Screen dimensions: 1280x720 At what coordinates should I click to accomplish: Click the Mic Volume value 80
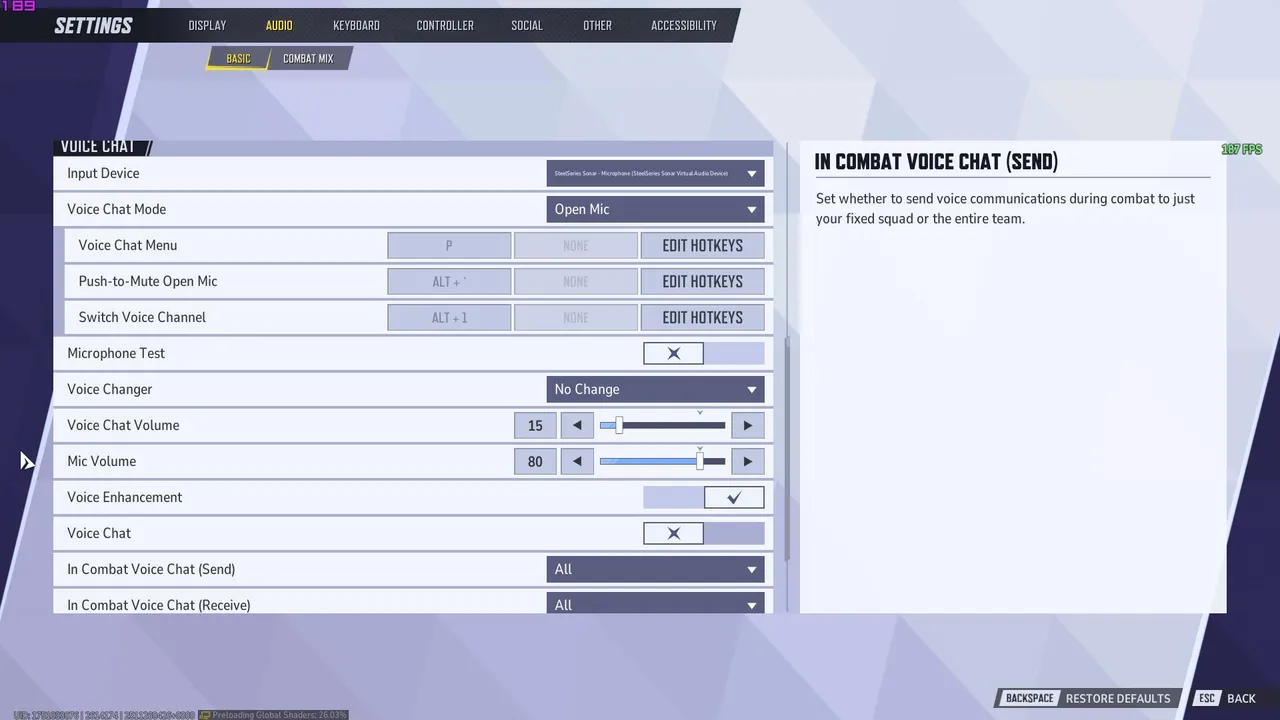[x=535, y=461]
